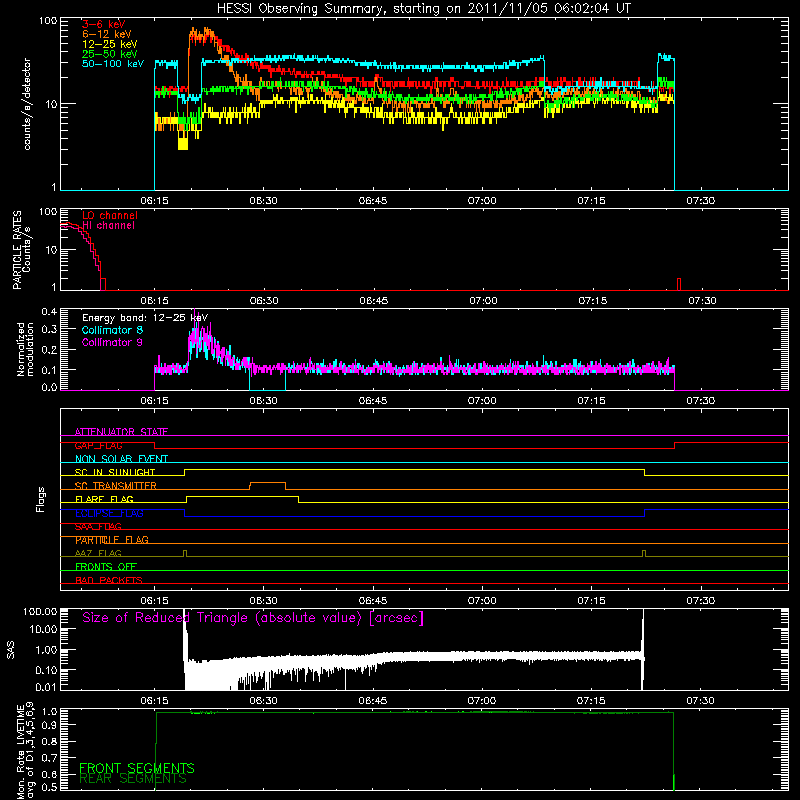Screen dimensions: 800x800
Task: Click the orange '6-12 keV' legend label
Action: 106,34
